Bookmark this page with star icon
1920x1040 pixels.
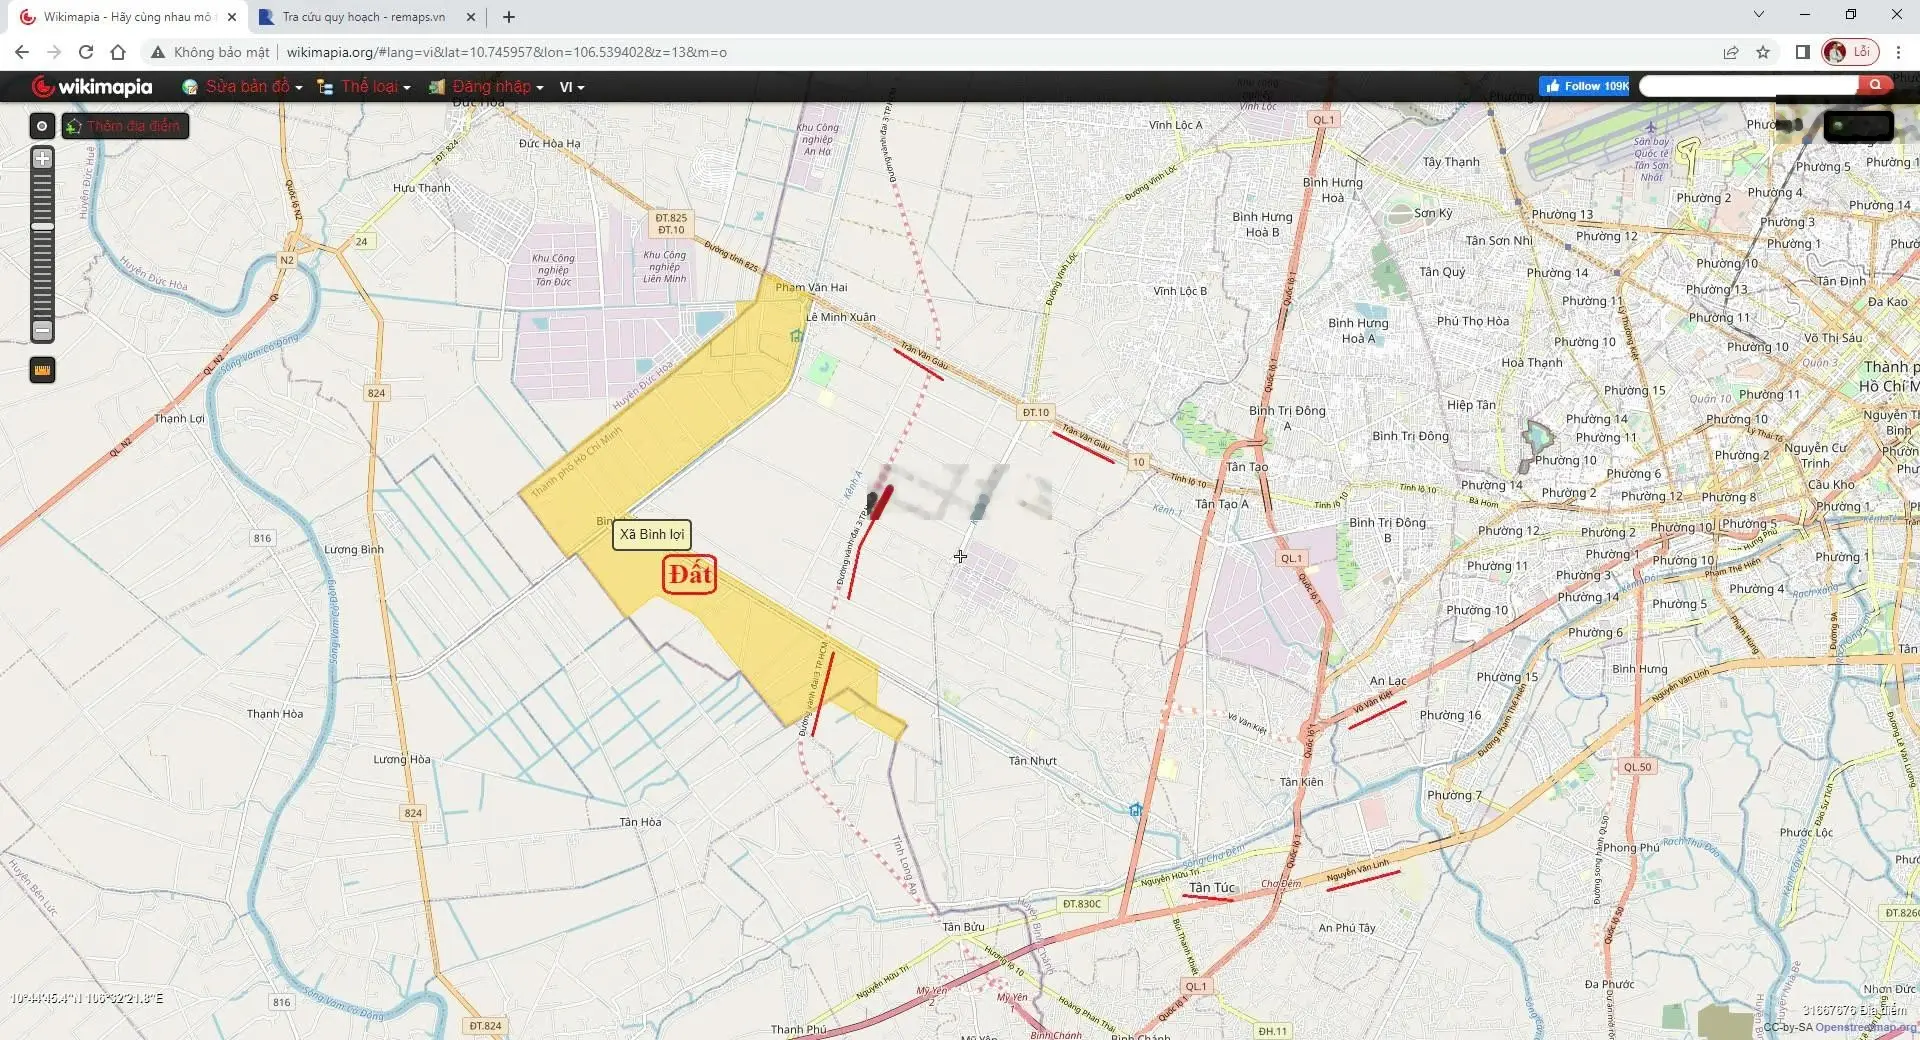pos(1763,52)
